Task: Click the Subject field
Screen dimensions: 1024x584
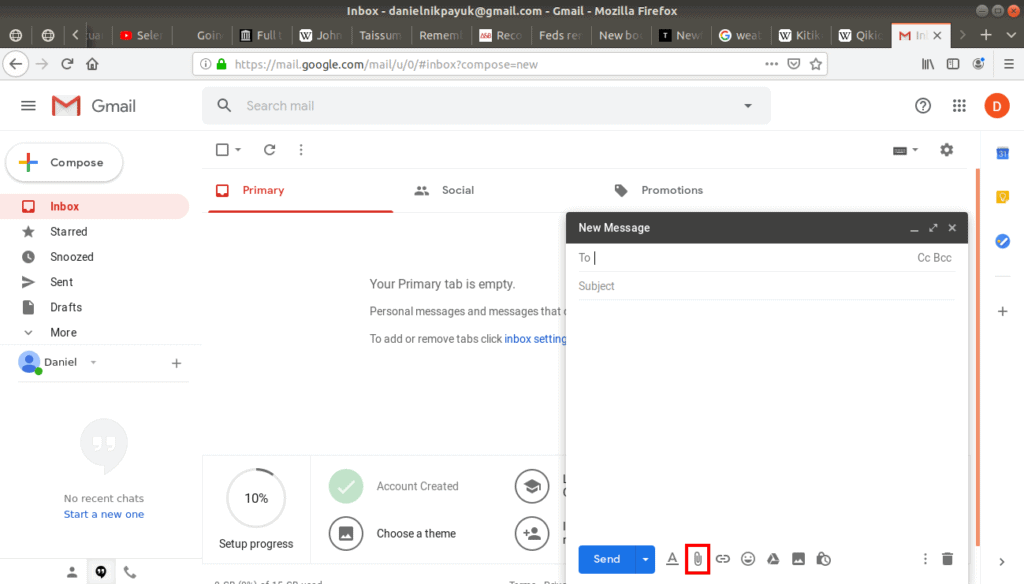Action: (766, 286)
